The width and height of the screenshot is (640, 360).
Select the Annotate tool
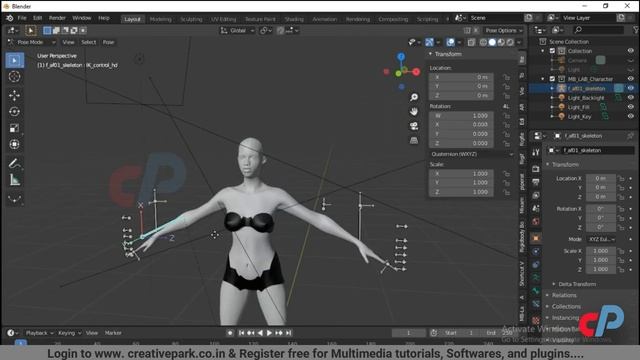[x=15, y=163]
